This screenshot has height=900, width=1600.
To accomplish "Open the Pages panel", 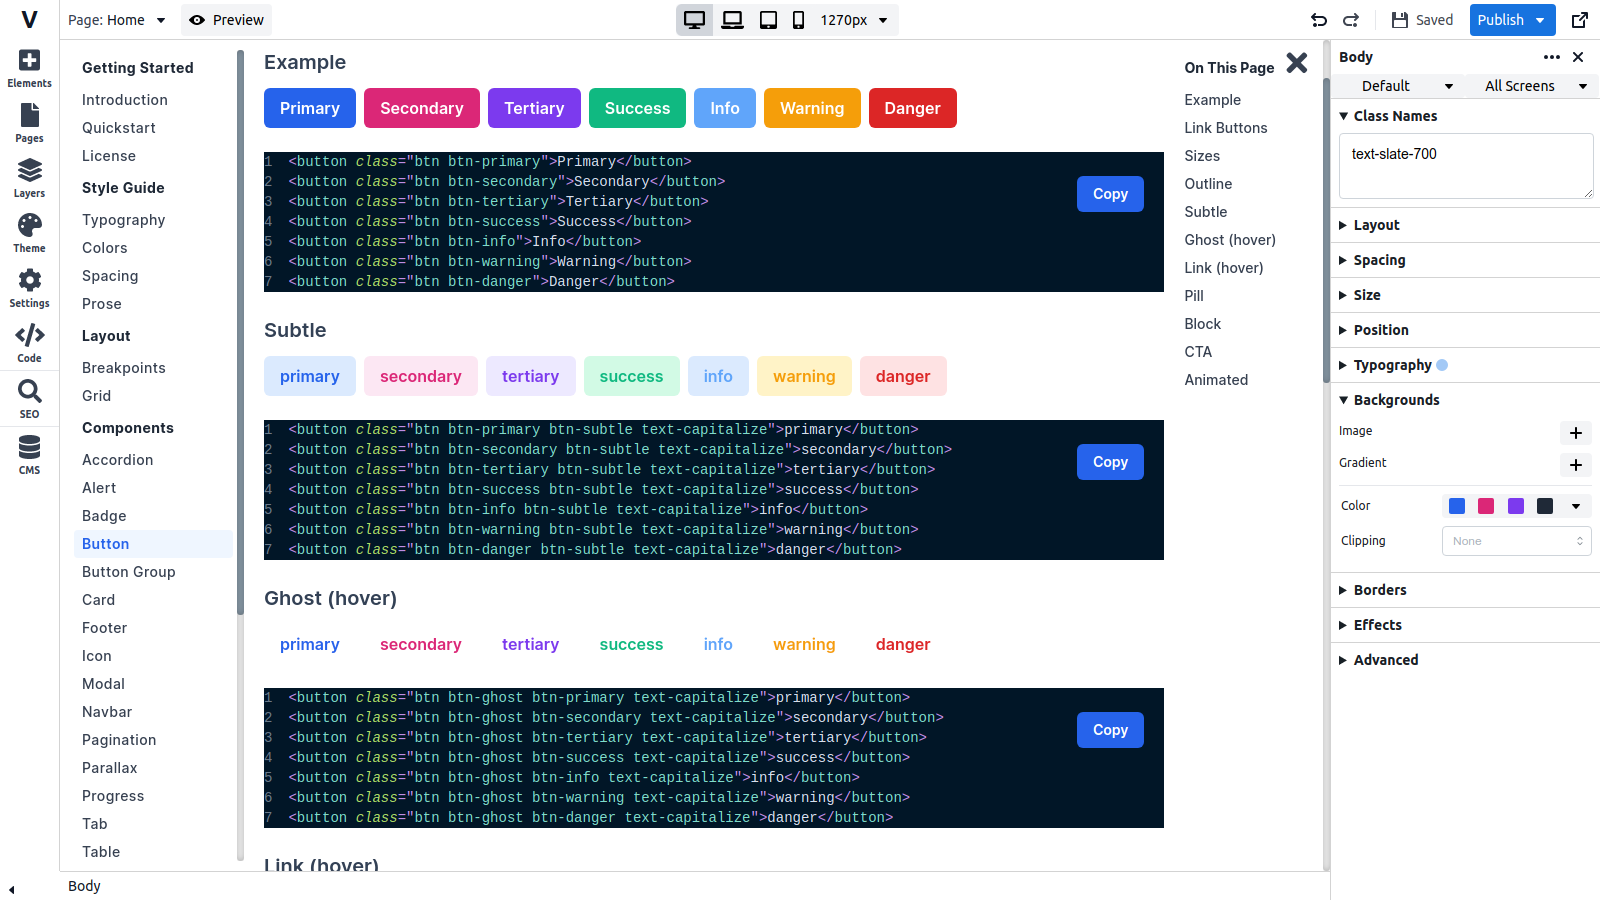I will click(30, 124).
